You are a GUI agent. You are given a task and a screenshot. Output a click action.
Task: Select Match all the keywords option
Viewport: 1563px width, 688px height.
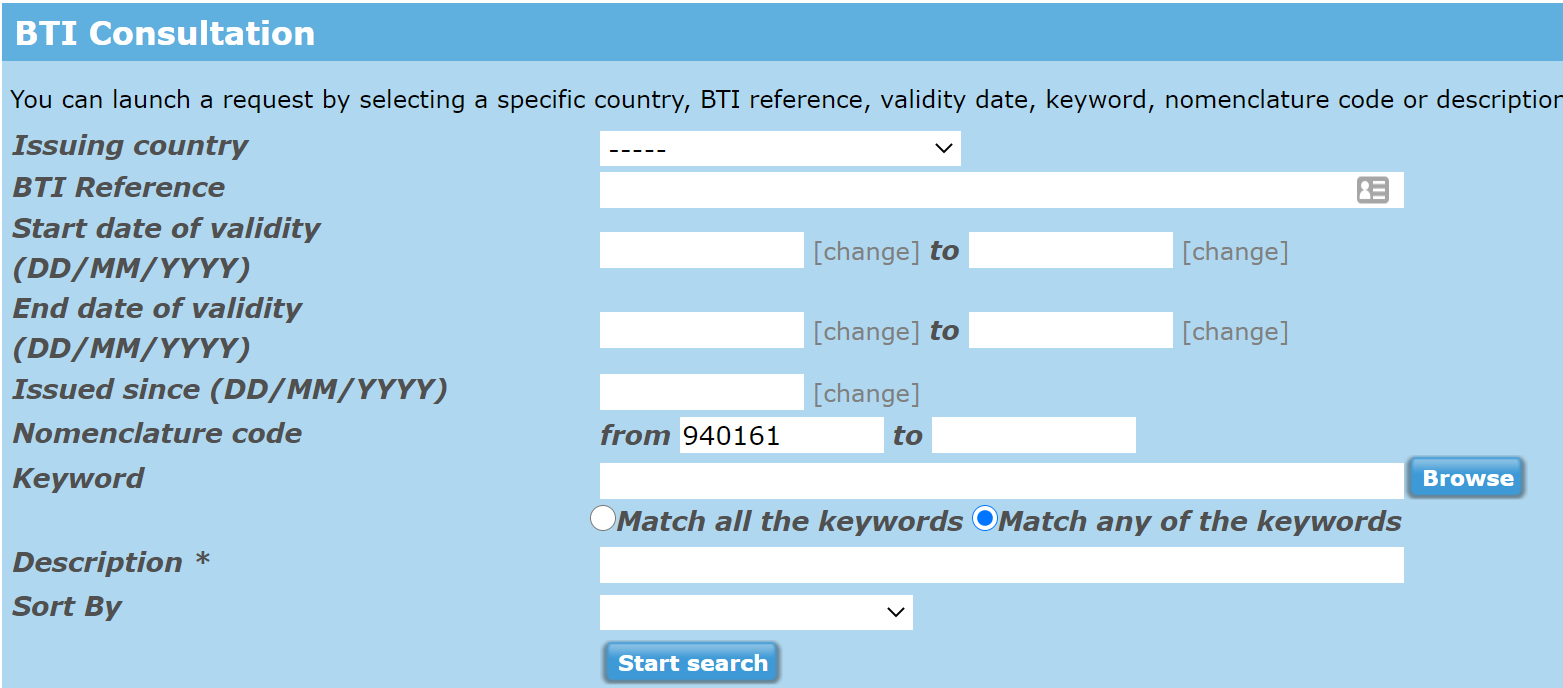click(603, 518)
